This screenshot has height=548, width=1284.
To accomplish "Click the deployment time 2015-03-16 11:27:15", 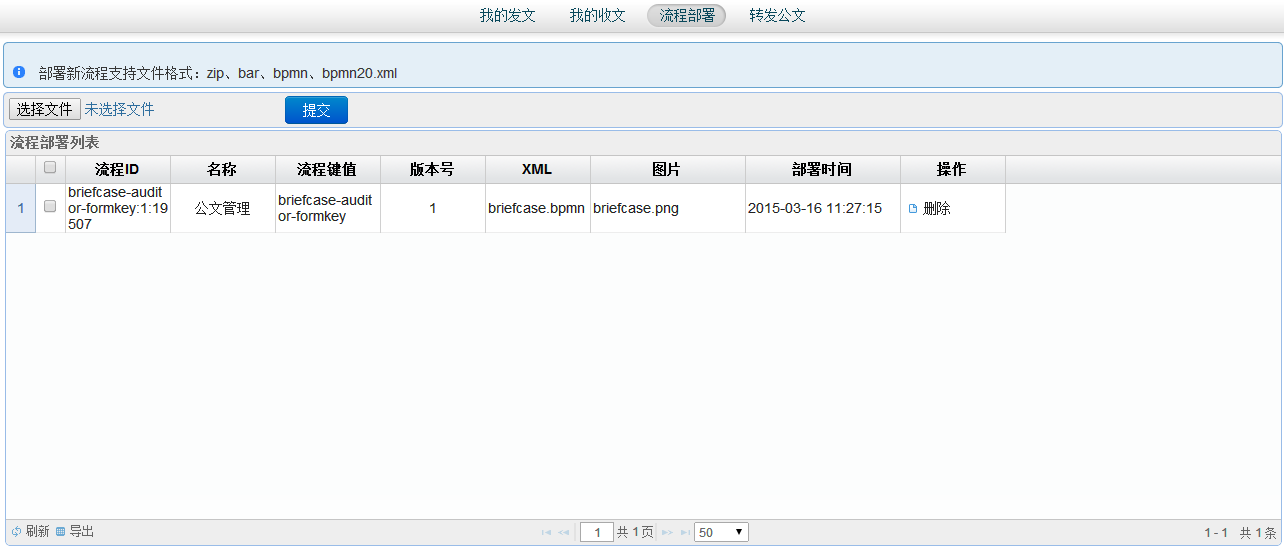I will pyautogui.click(x=815, y=208).
